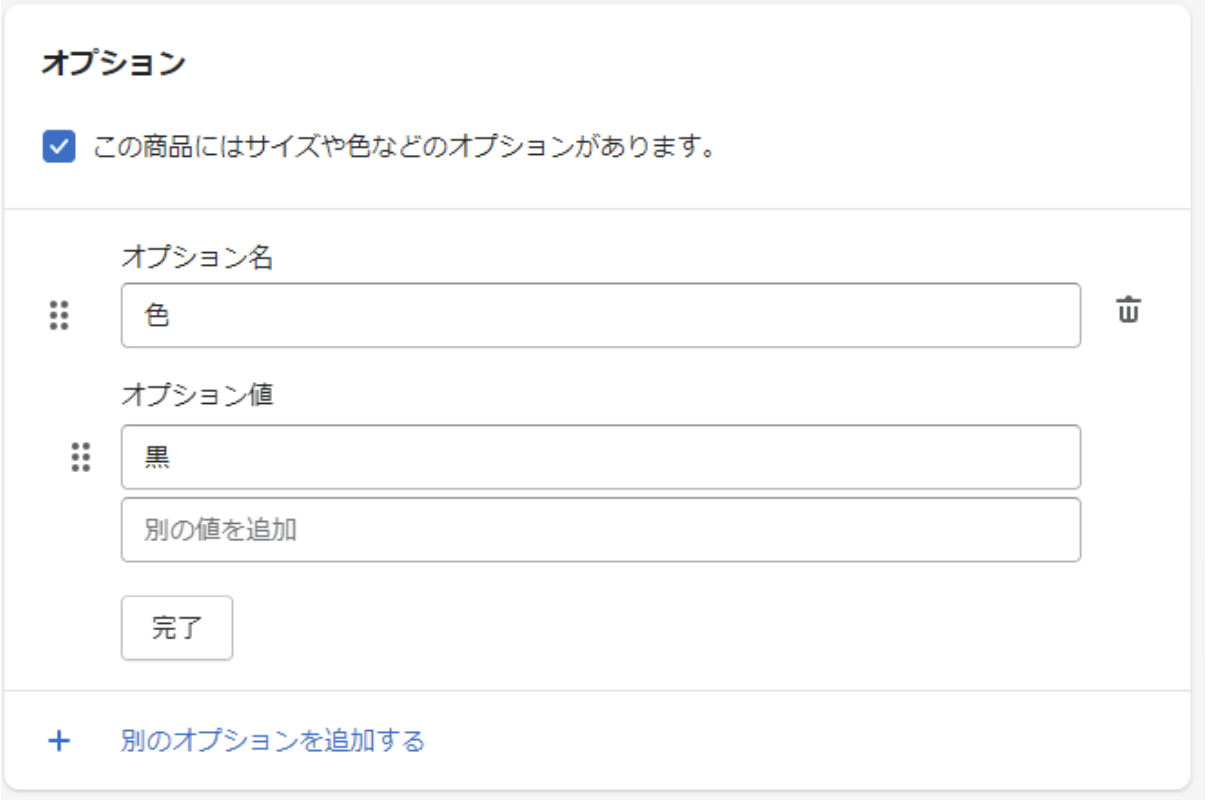The image size is (1208, 800).
Task: Uncheck the product options checkbox
Action: click(x=59, y=148)
